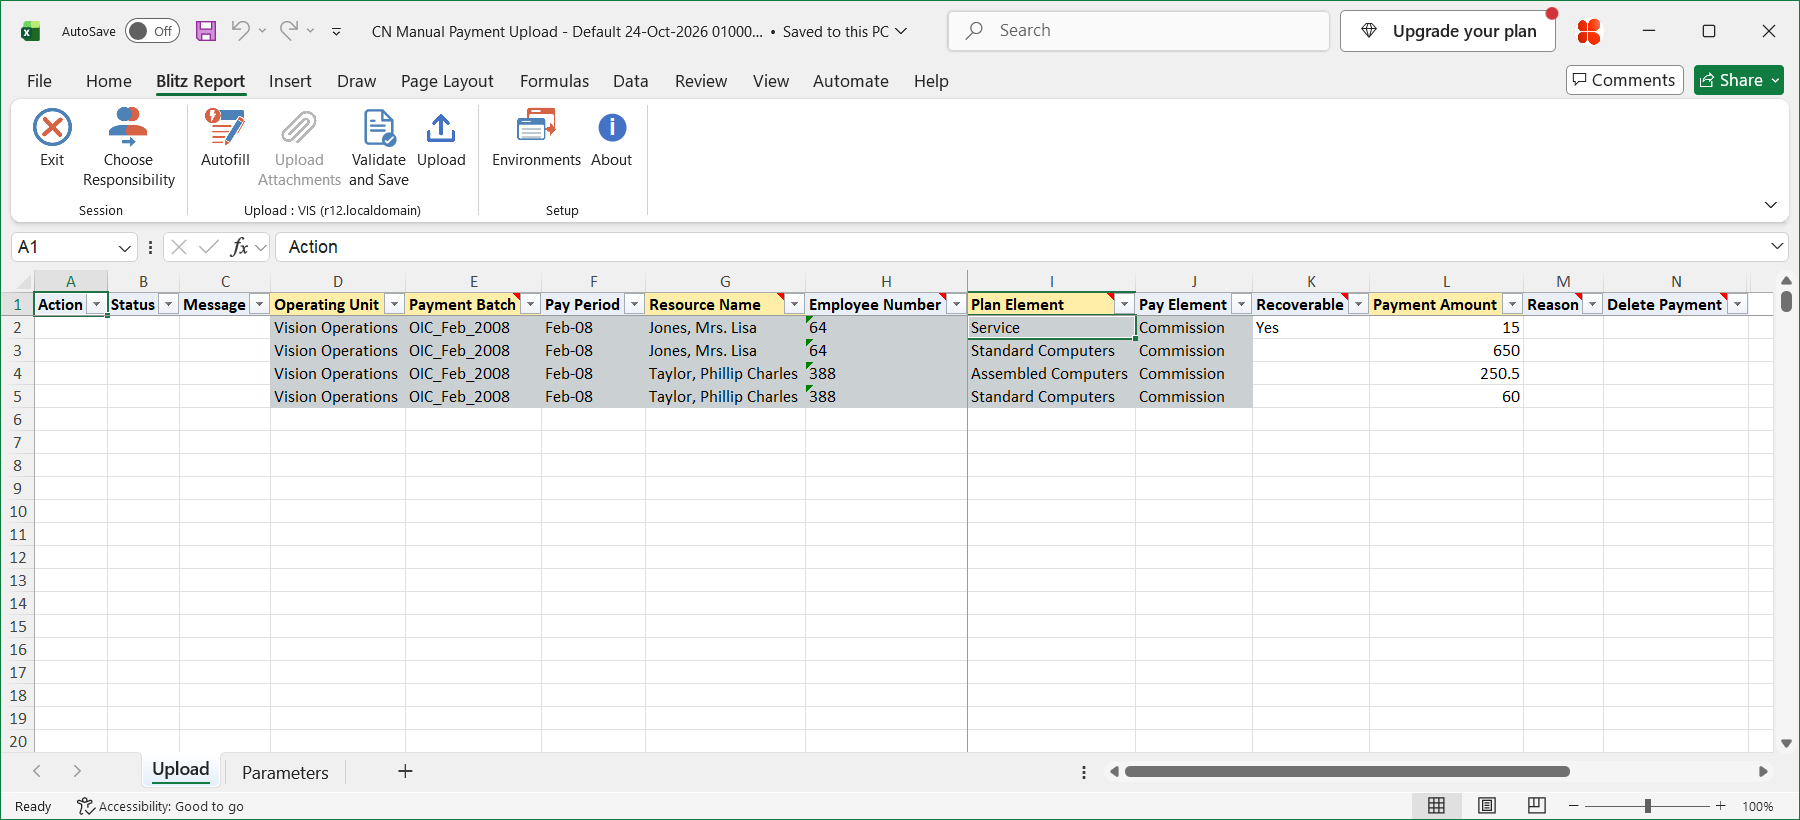Open the About info icon
This screenshot has height=820, width=1800.
[612, 128]
